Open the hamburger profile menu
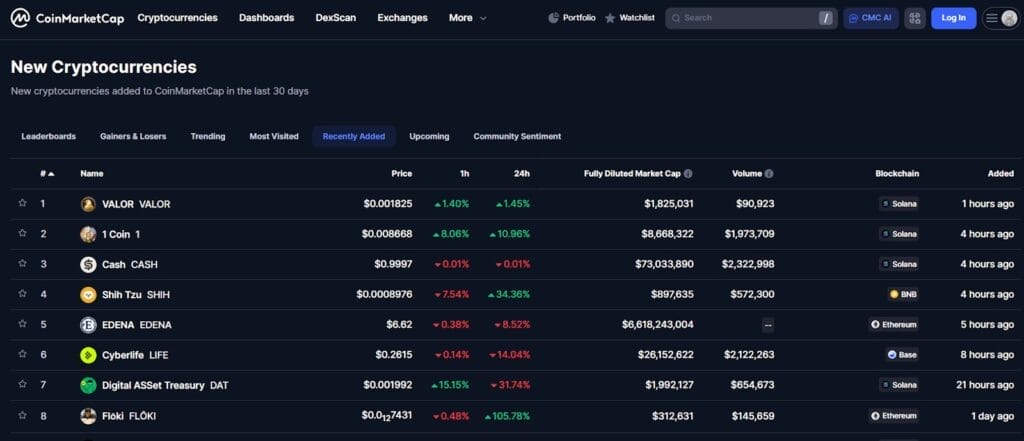The image size is (1024, 441). click(x=1000, y=18)
